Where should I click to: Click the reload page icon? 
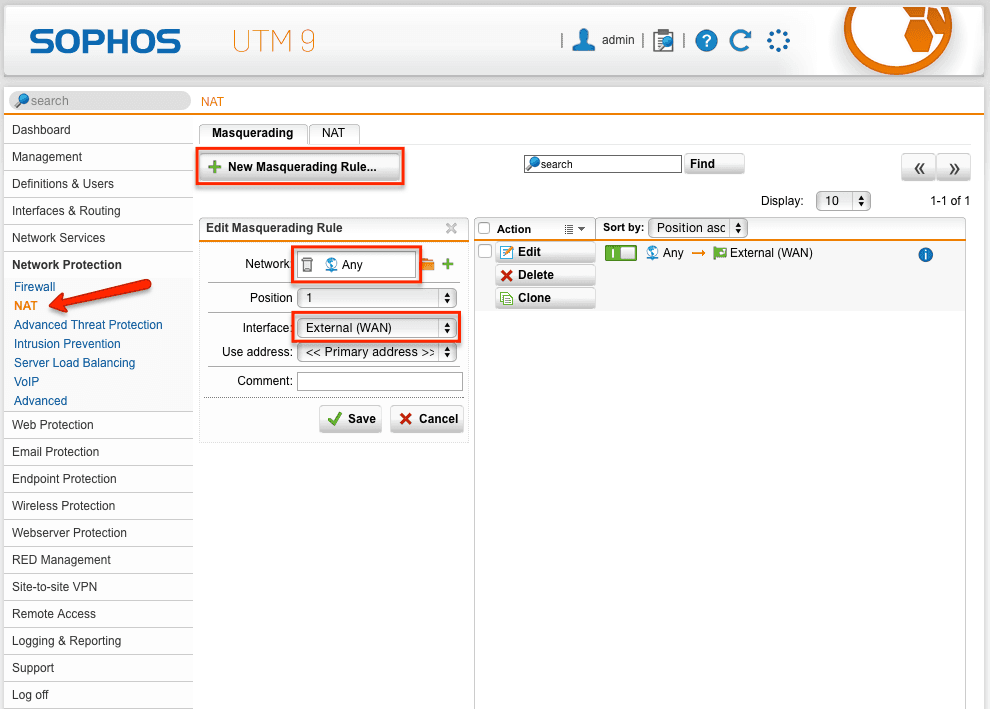tap(741, 40)
